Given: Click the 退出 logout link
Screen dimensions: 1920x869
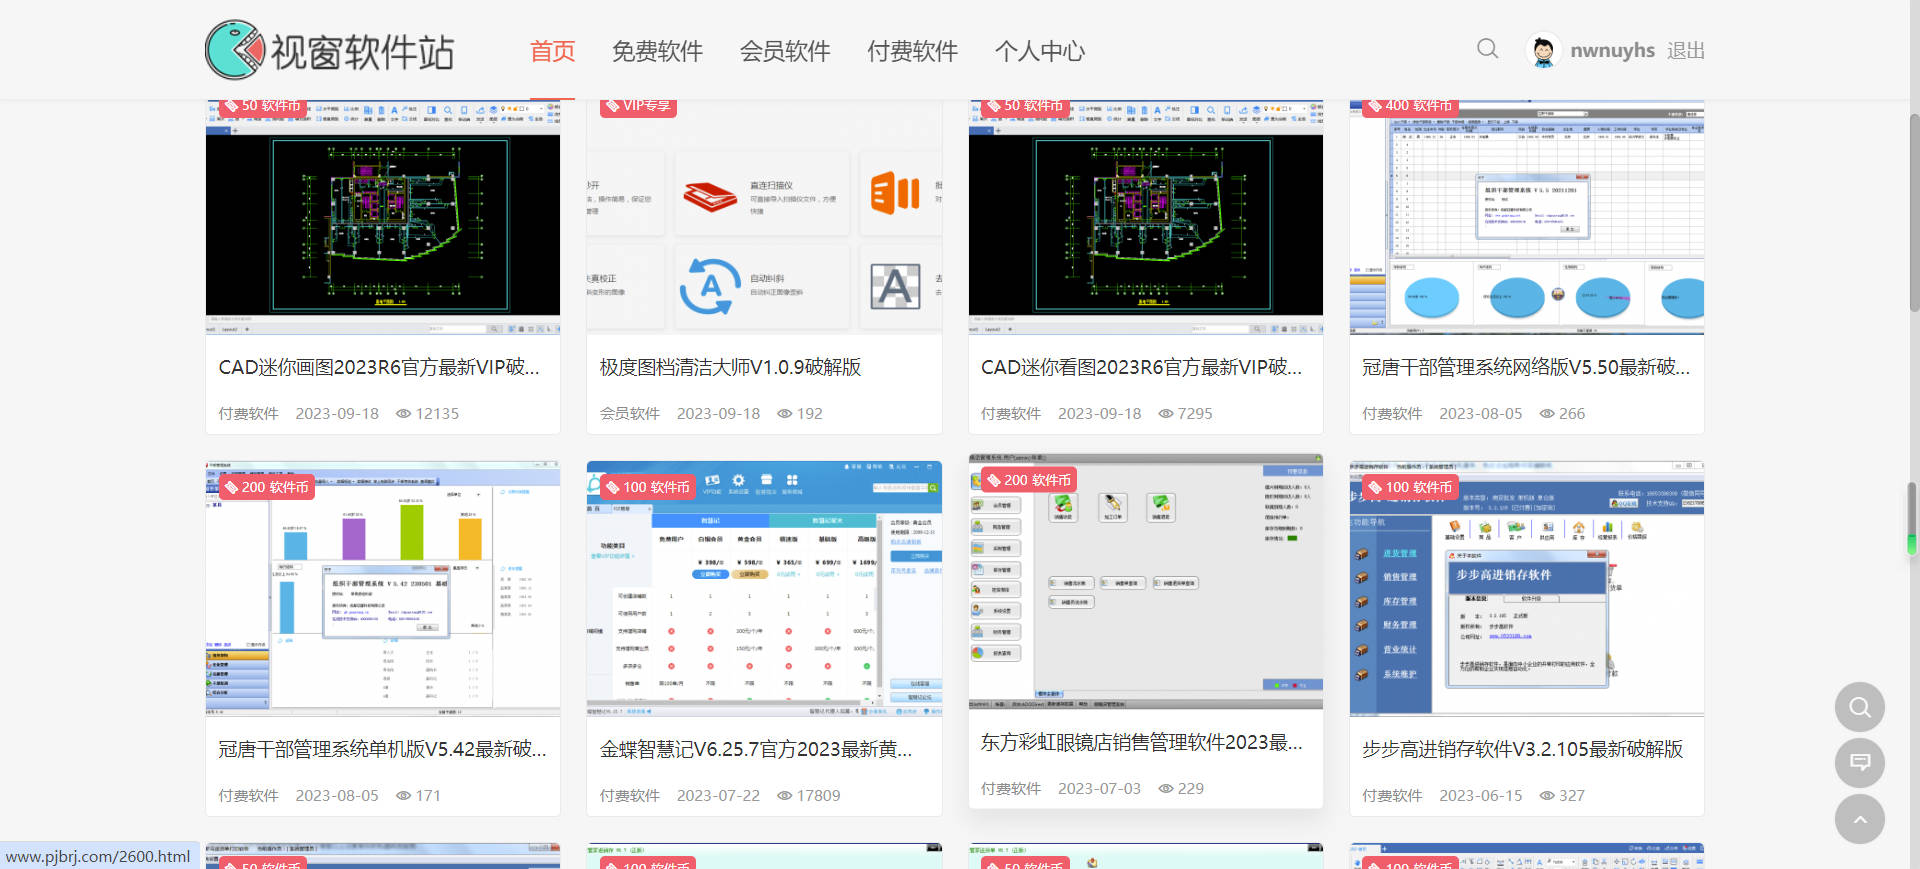Looking at the screenshot, I should click(1685, 51).
